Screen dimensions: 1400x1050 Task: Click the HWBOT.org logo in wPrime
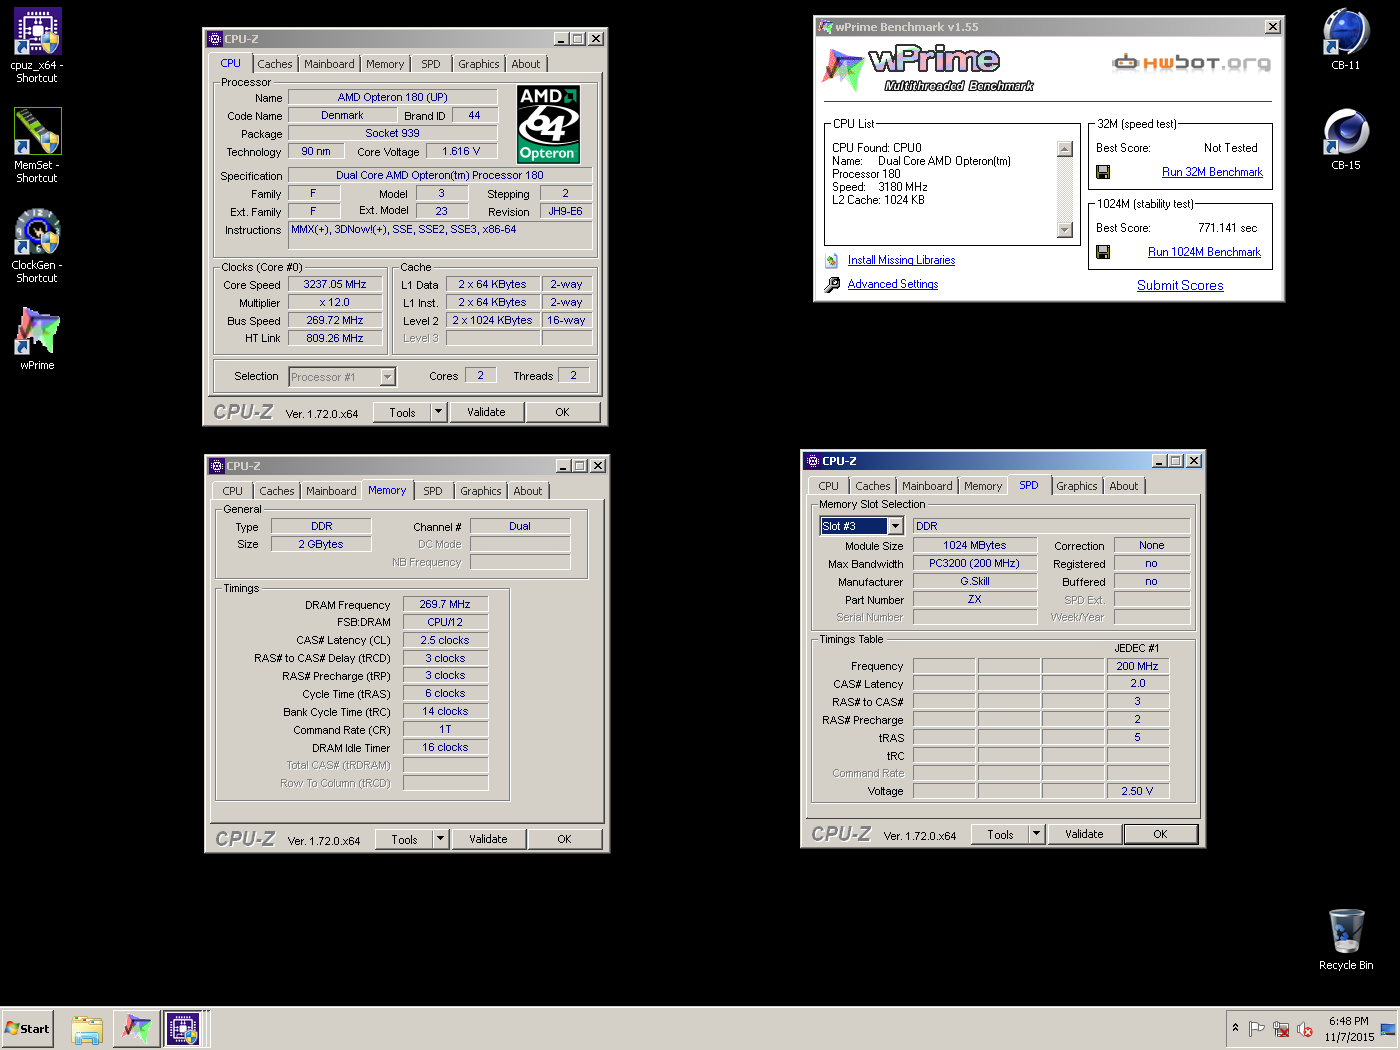click(x=1191, y=63)
